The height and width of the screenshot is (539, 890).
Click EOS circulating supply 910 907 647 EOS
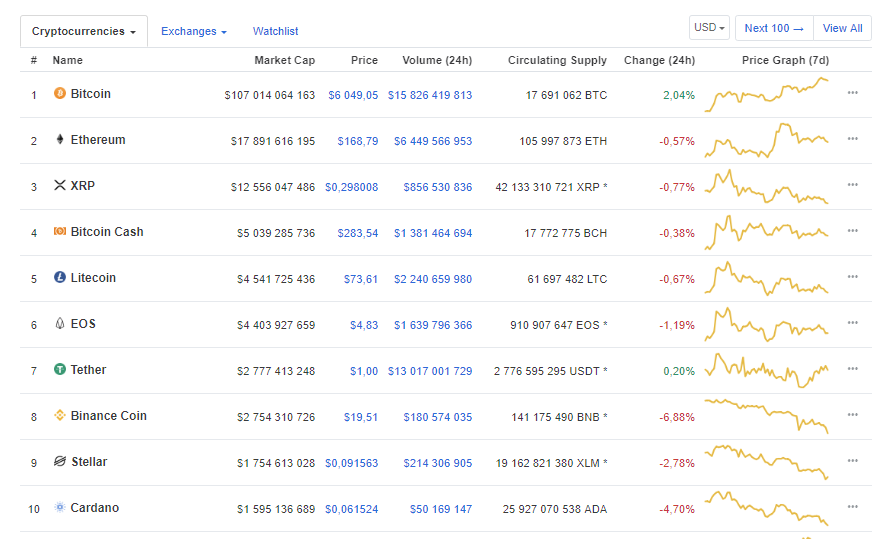(x=559, y=325)
